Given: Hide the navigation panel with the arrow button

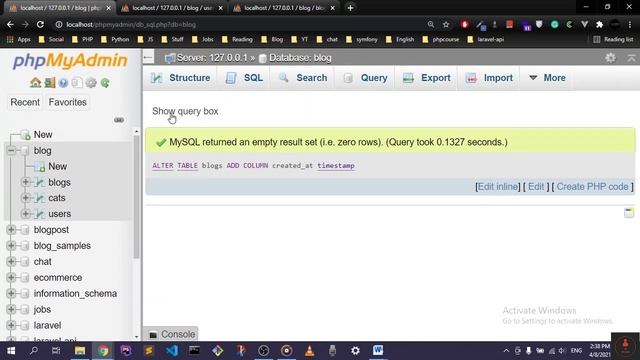Looking at the screenshot, I should click(x=148, y=58).
